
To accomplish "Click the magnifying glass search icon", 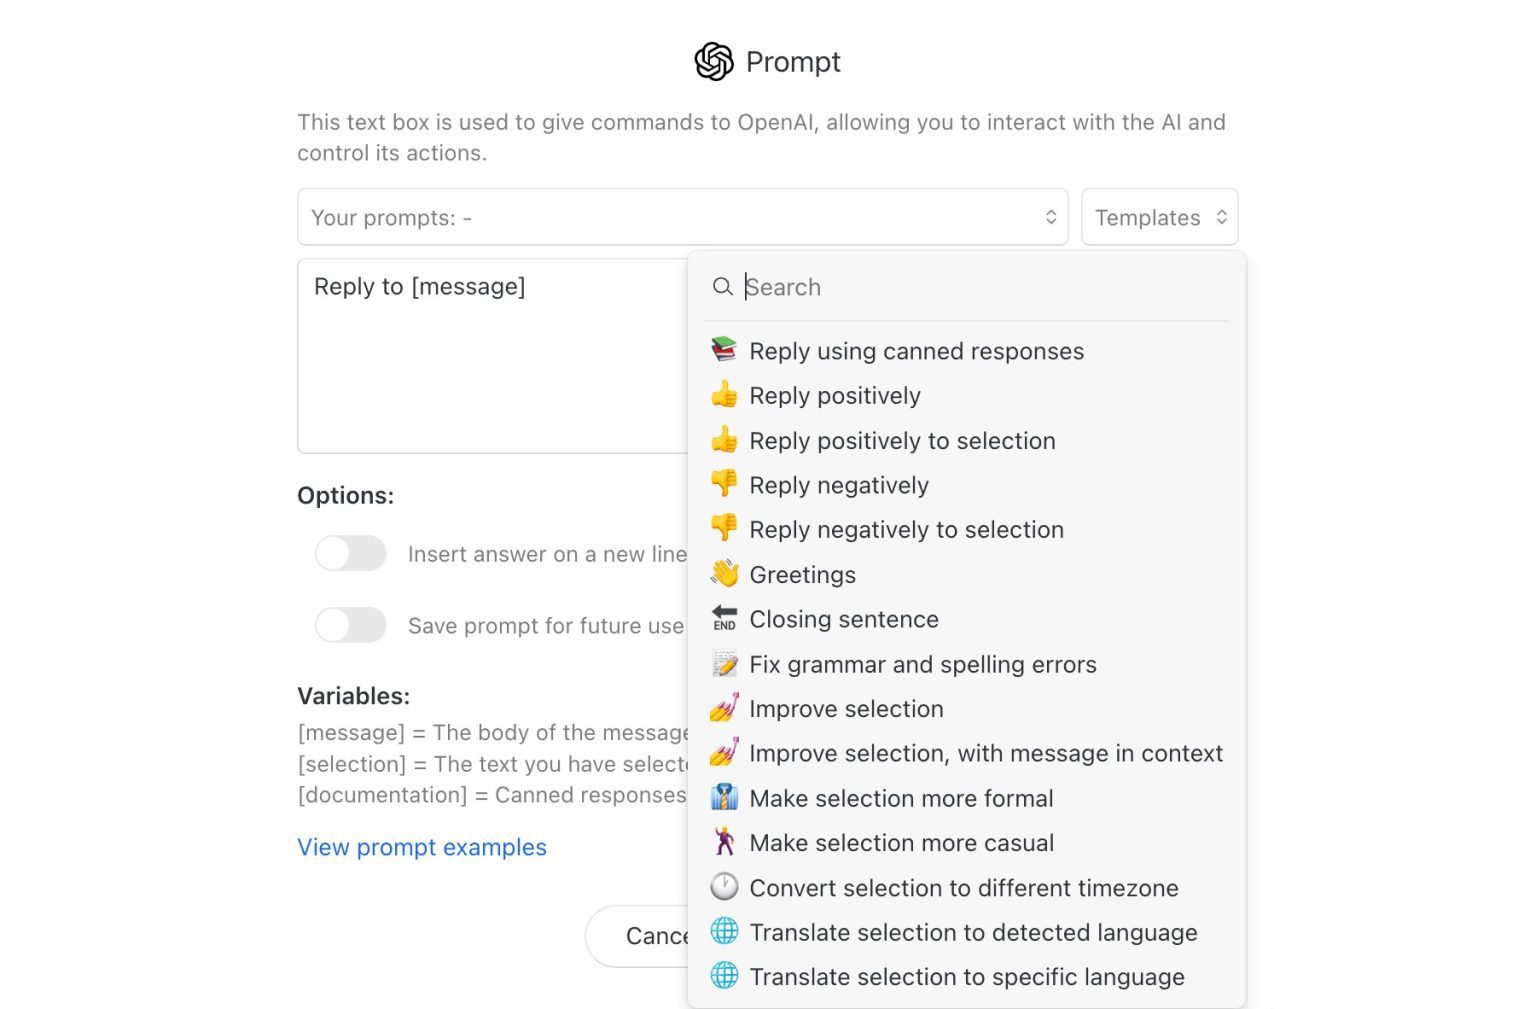I will click(x=723, y=287).
